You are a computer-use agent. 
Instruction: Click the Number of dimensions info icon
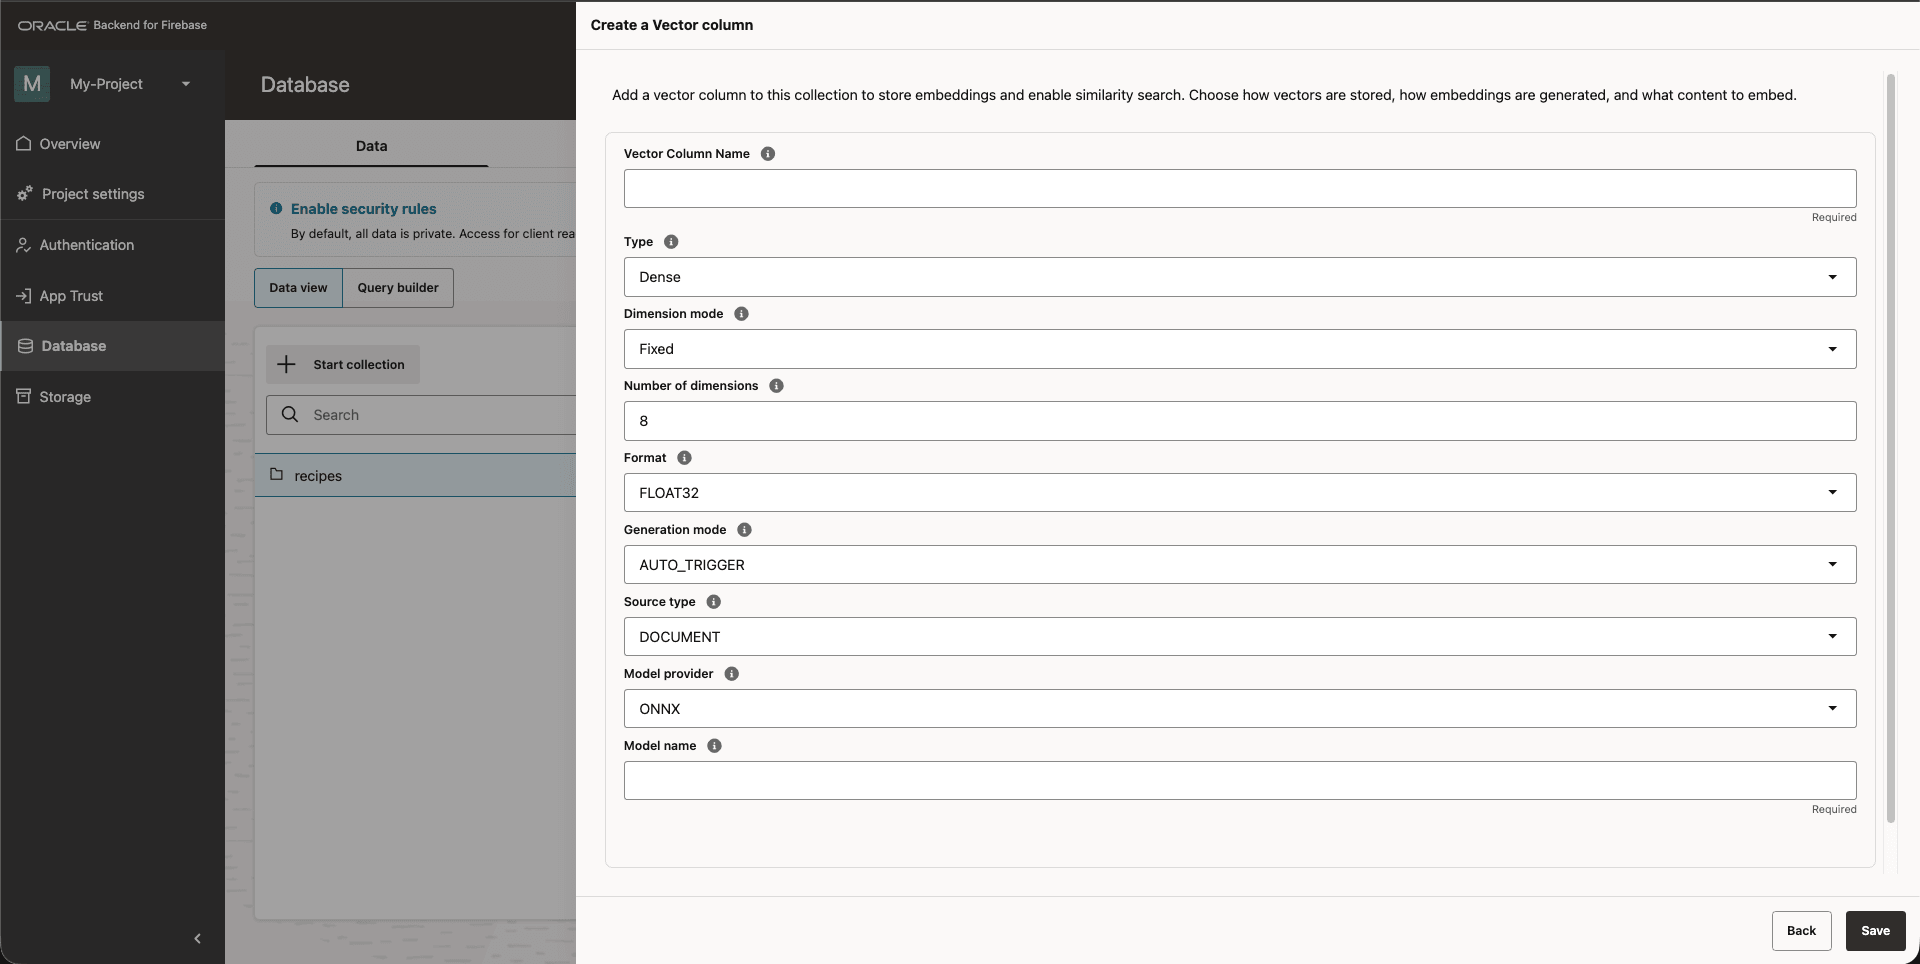click(x=776, y=386)
